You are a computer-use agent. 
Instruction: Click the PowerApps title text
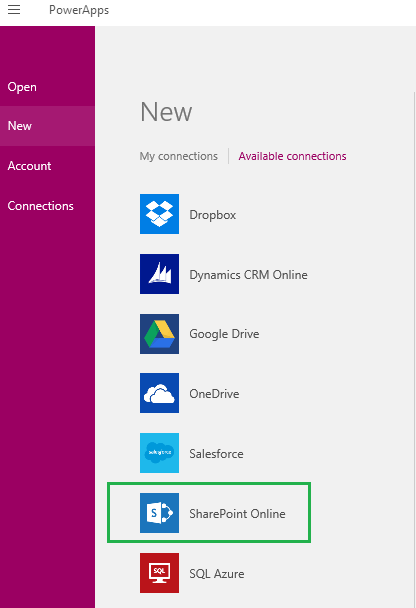(79, 10)
